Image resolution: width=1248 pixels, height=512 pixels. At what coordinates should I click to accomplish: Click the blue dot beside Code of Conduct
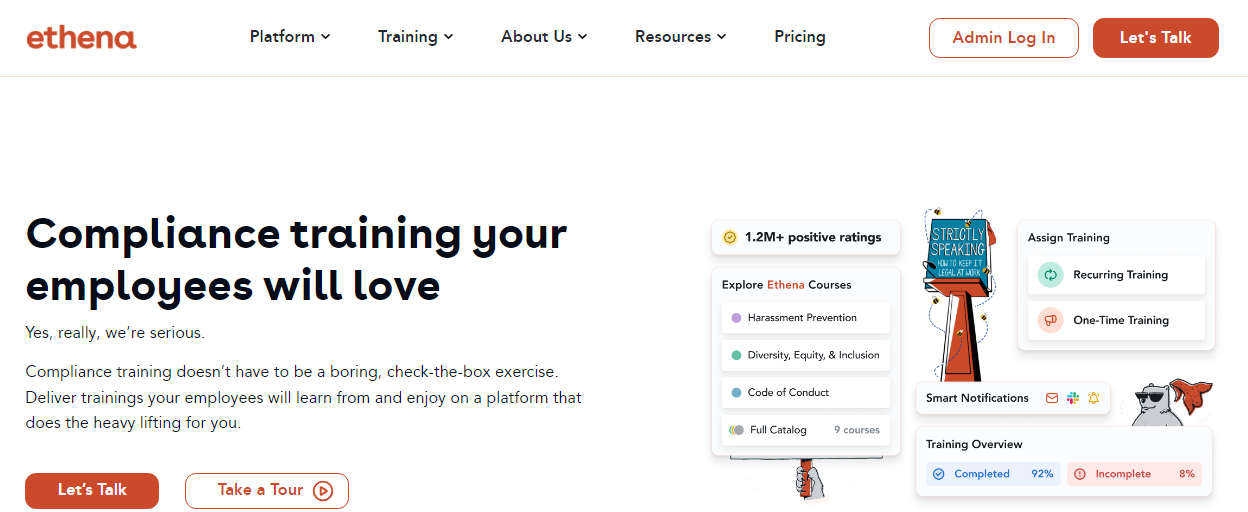[737, 393]
